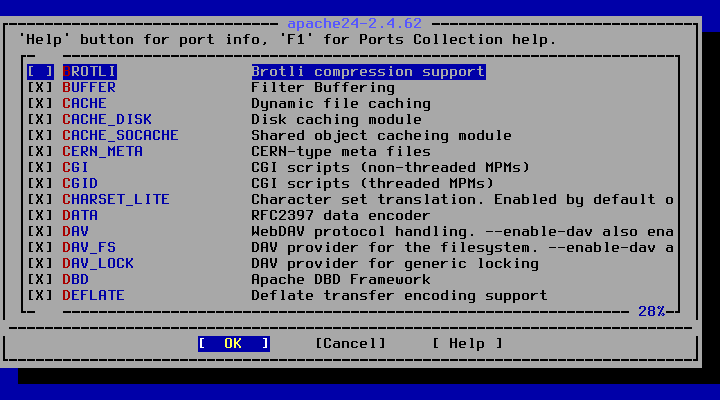Screen dimensions: 720x400
Task: Toggle the DAV_LOCK checkbox
Action: [40, 264]
